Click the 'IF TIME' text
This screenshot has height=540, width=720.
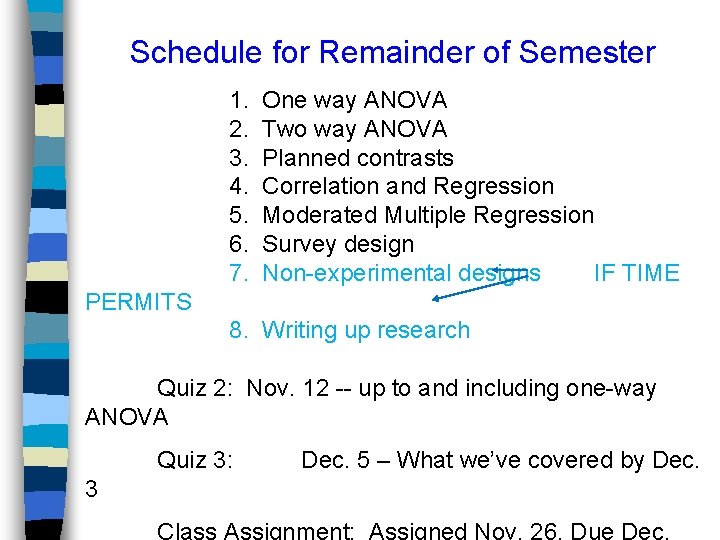[636, 273]
